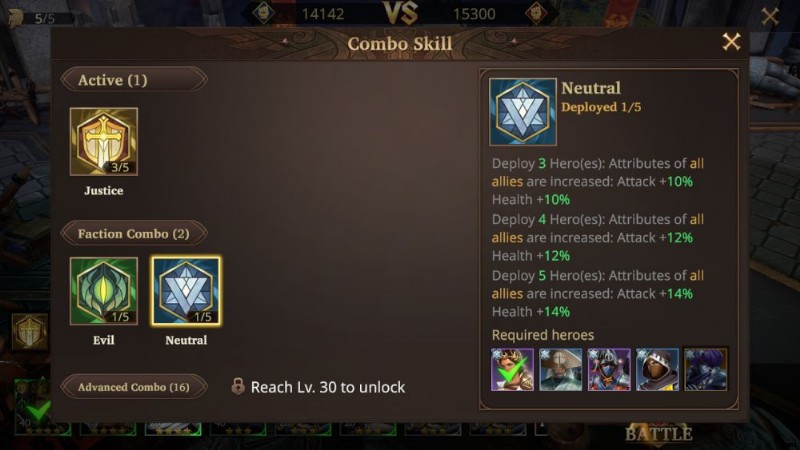Click the left team power fist icon

pos(264,13)
